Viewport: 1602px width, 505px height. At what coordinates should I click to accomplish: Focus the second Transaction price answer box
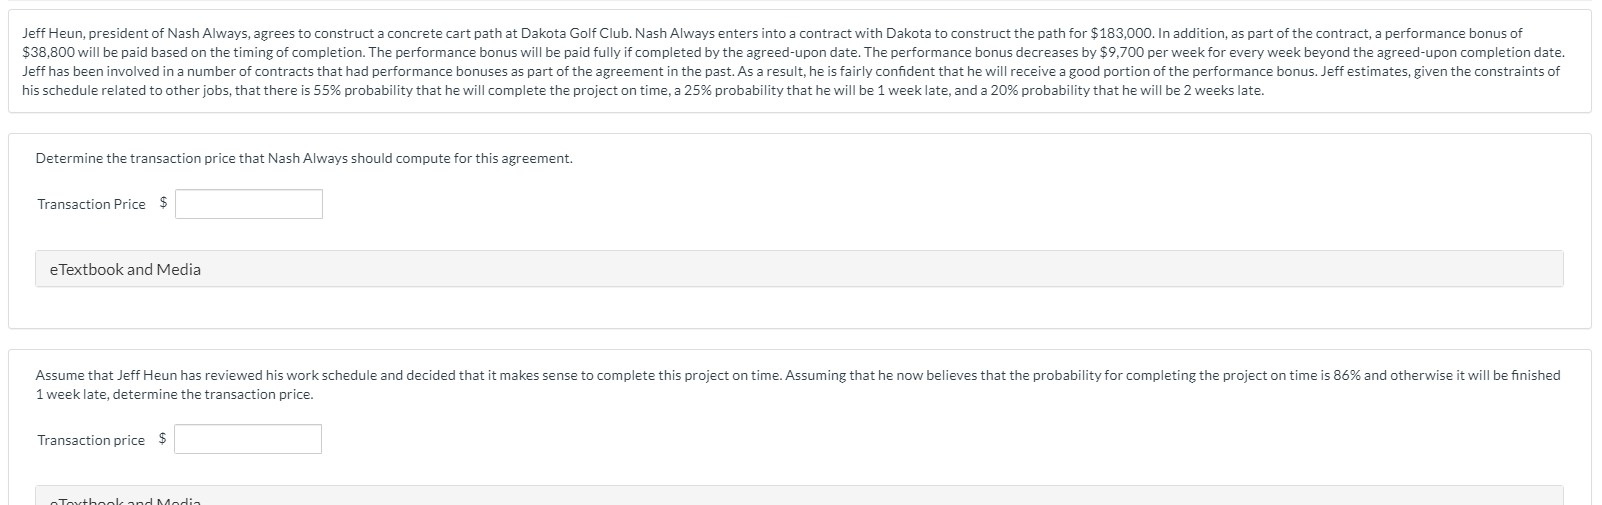tap(248, 440)
